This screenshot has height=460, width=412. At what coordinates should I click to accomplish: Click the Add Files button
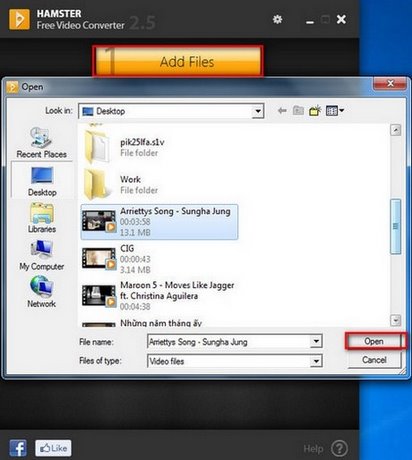tap(178, 61)
